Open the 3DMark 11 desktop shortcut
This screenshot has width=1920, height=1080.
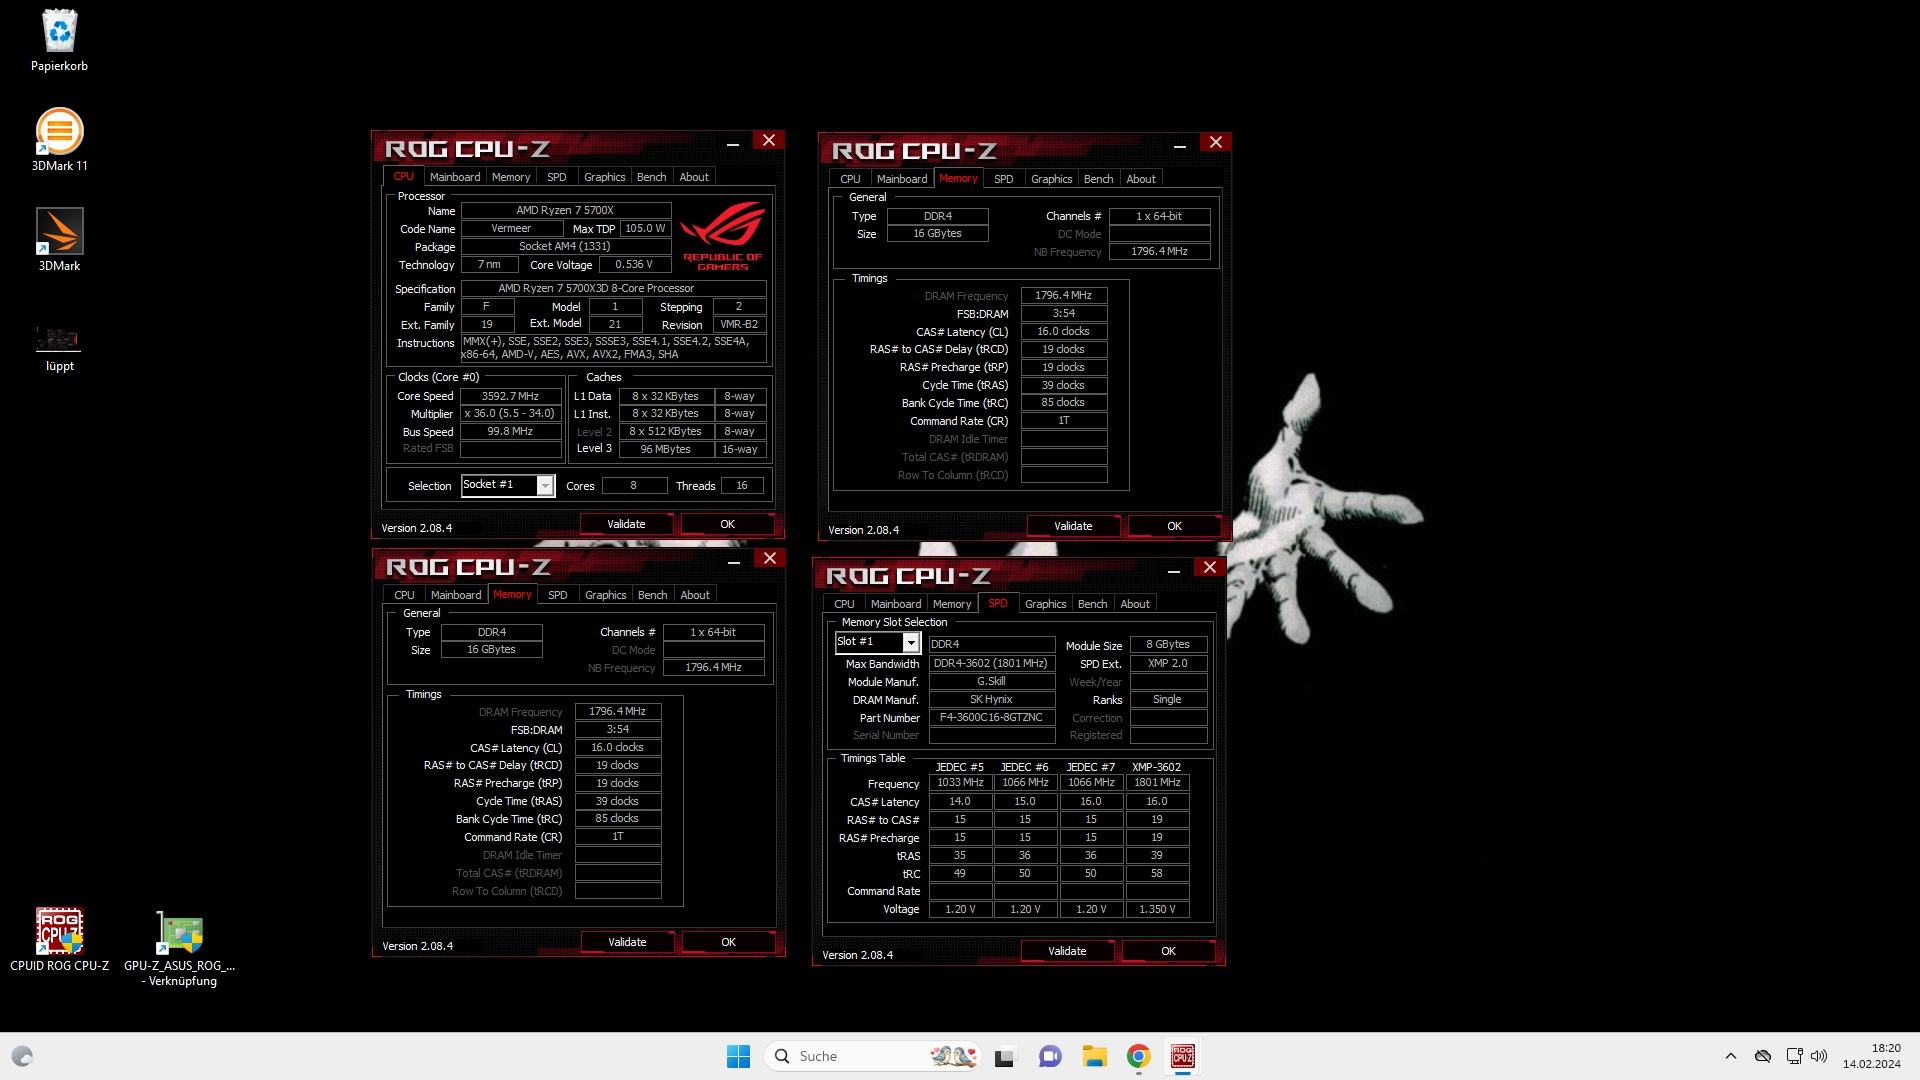tap(59, 140)
